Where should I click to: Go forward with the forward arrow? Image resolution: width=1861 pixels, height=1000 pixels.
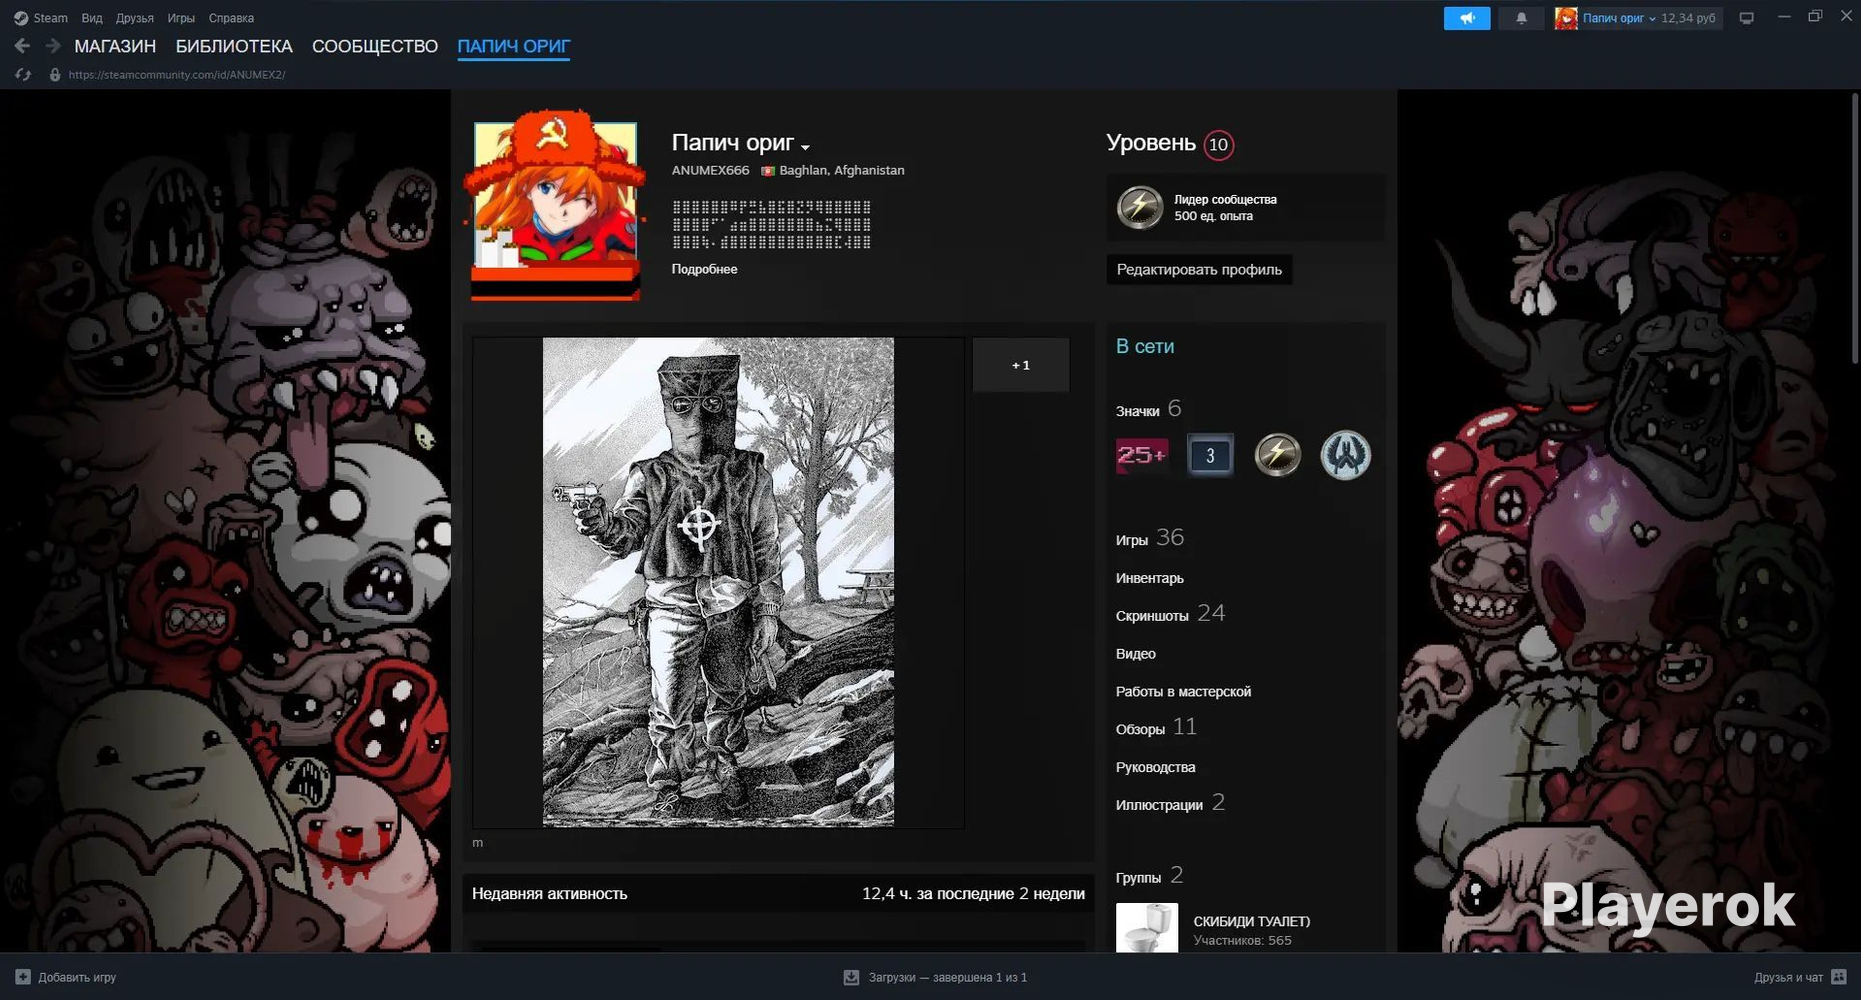pos(53,46)
